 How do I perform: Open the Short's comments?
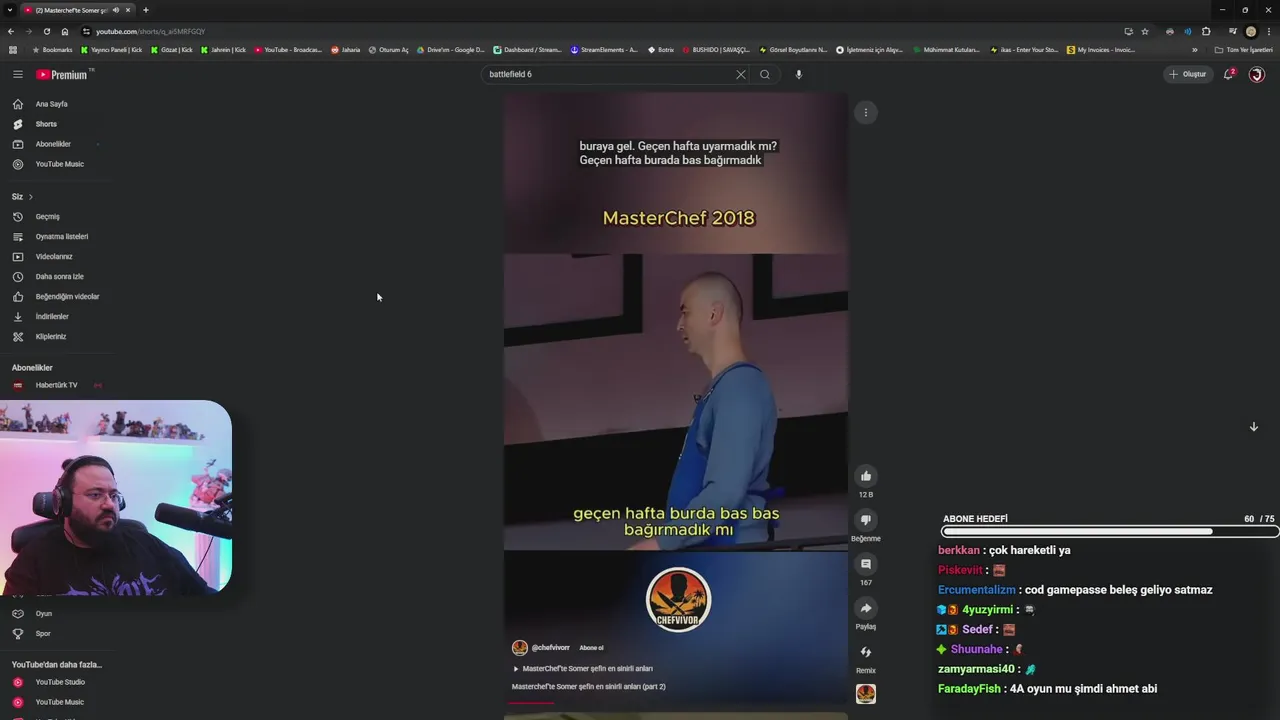point(866,564)
